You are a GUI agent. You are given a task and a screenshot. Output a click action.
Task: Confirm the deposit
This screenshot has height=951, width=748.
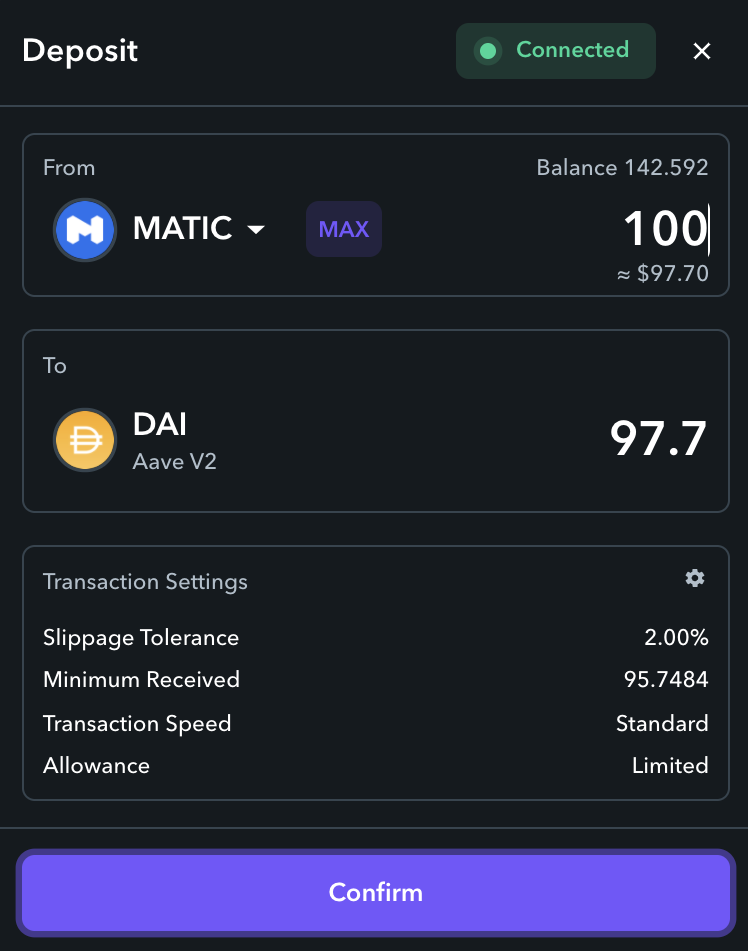[x=376, y=893]
